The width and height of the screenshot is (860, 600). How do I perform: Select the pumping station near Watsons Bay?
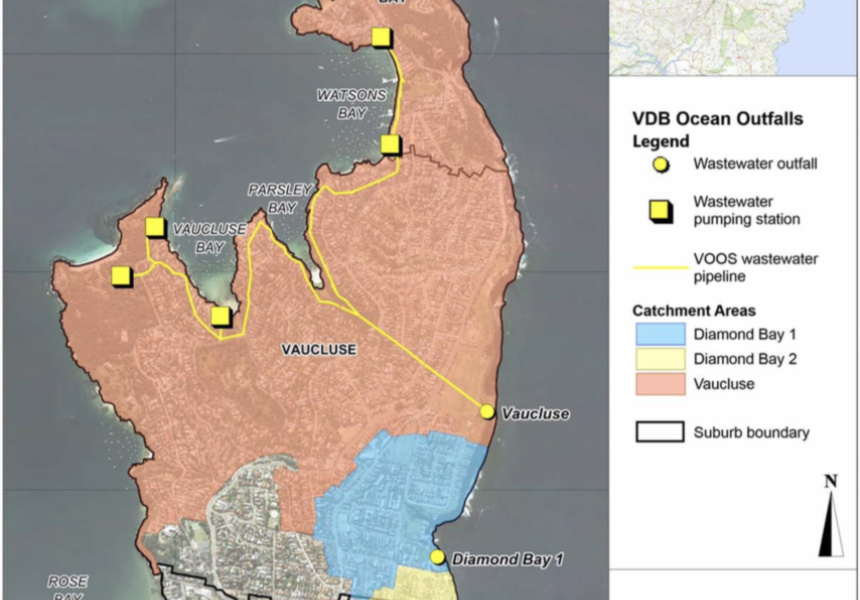pyautogui.click(x=388, y=144)
